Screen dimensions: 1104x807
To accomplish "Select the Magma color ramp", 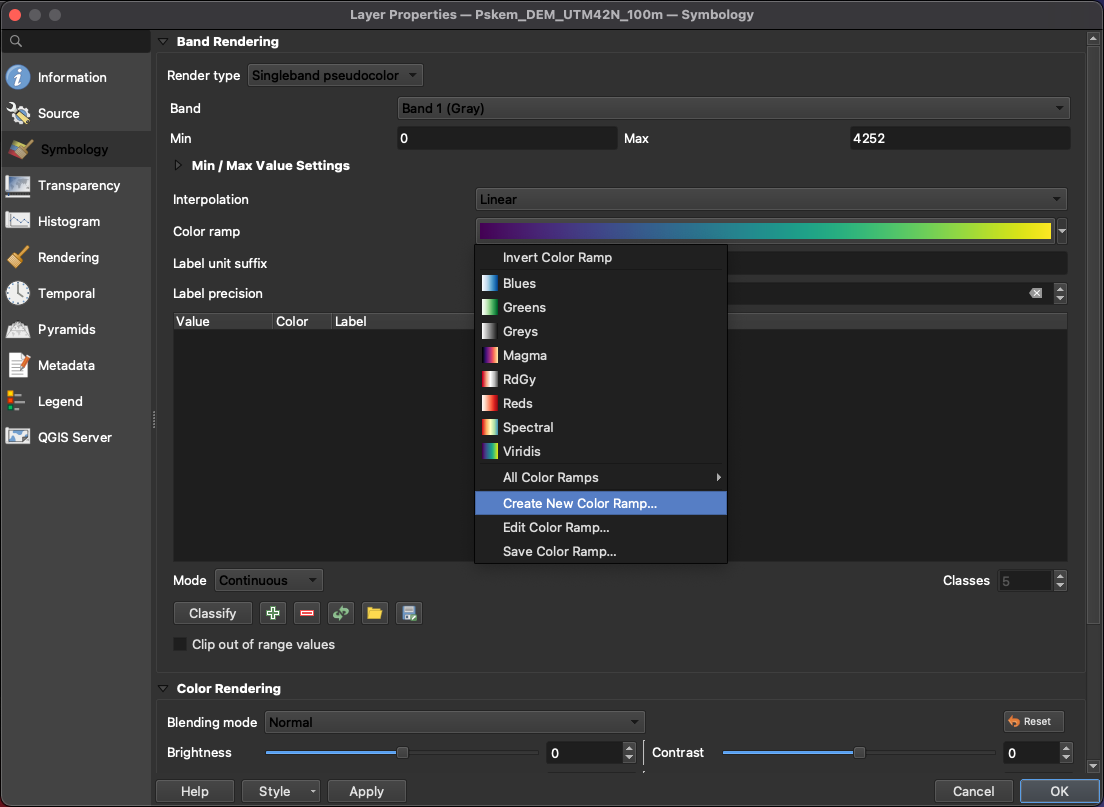I will coord(524,355).
